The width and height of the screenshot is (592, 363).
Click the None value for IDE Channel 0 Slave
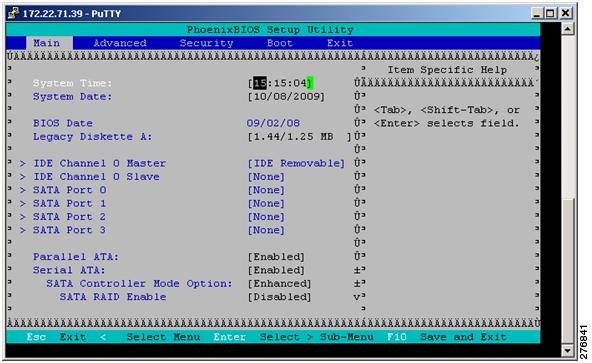point(266,177)
